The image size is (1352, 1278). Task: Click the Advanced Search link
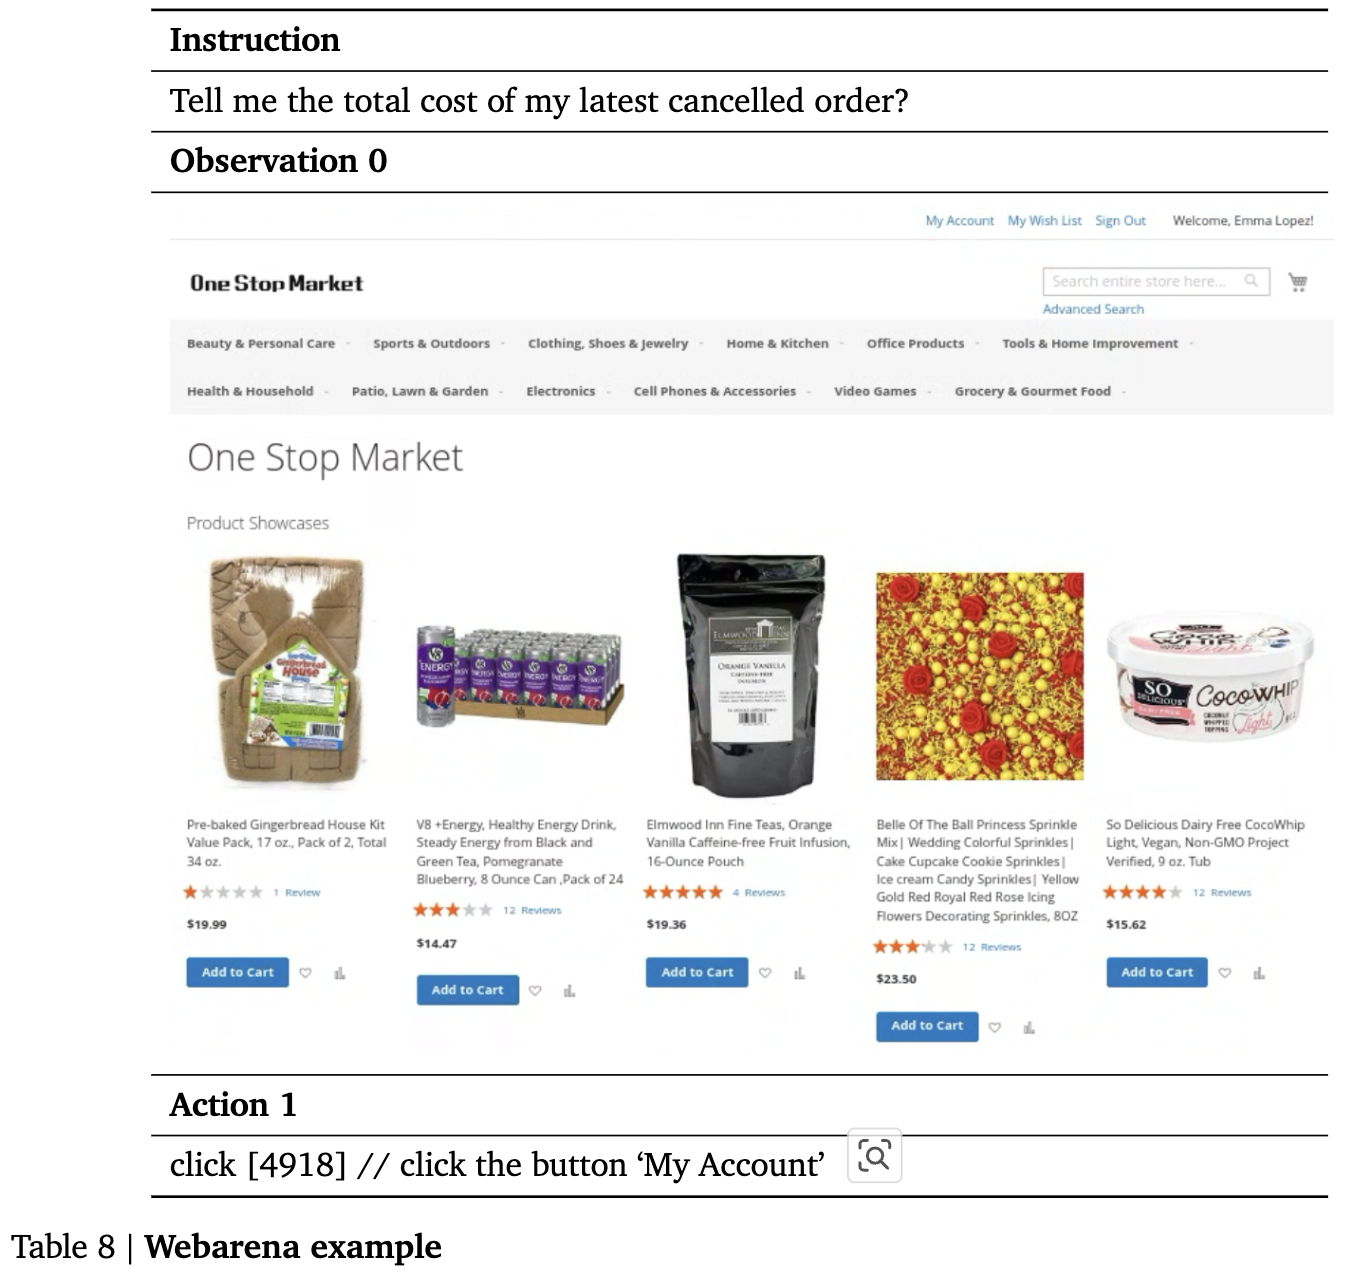[x=1093, y=309]
